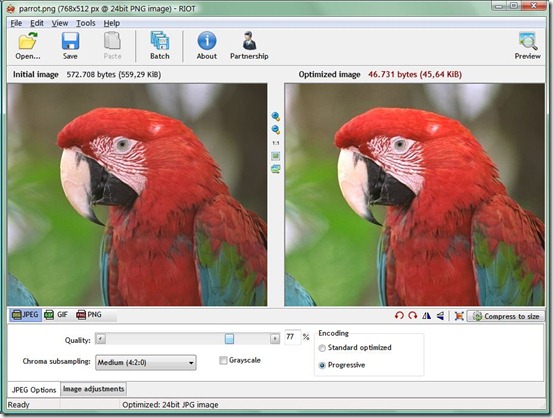Rotate image left with the red arrow
Viewport: 553px width, 418px height.
[399, 315]
